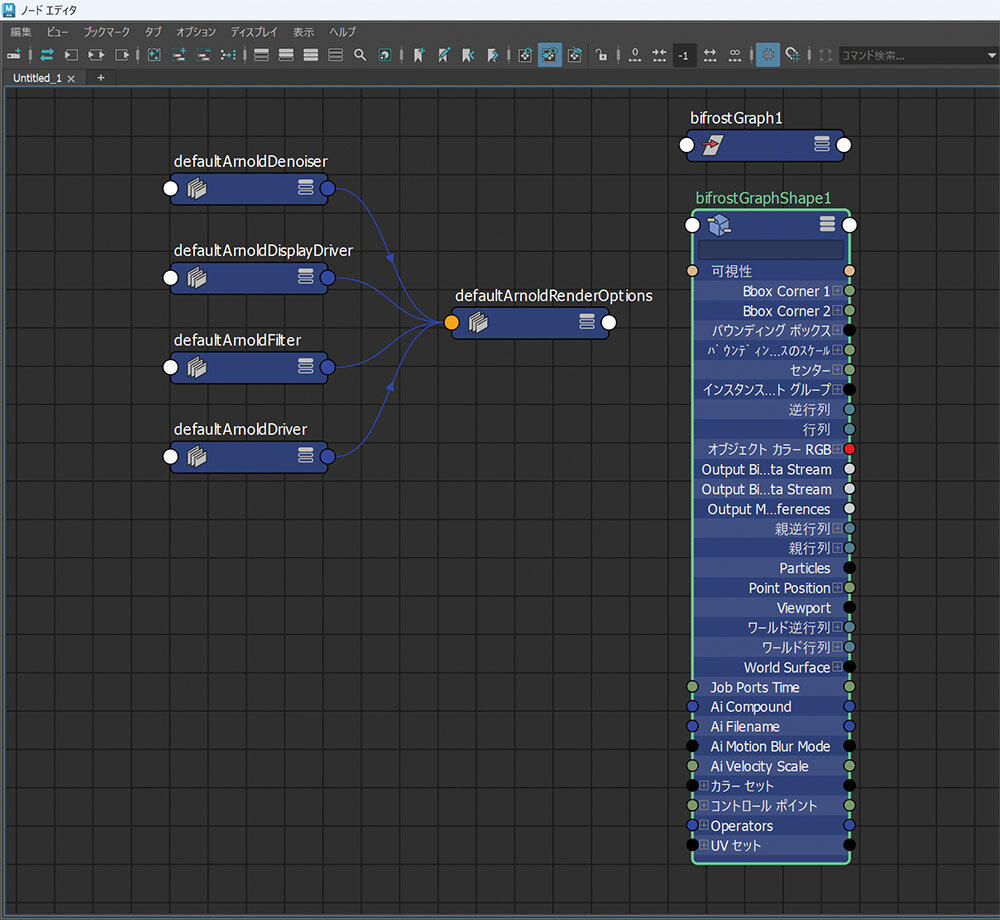Open the ディスプレイ menu
Viewport: 1000px width, 920px height.
254,32
